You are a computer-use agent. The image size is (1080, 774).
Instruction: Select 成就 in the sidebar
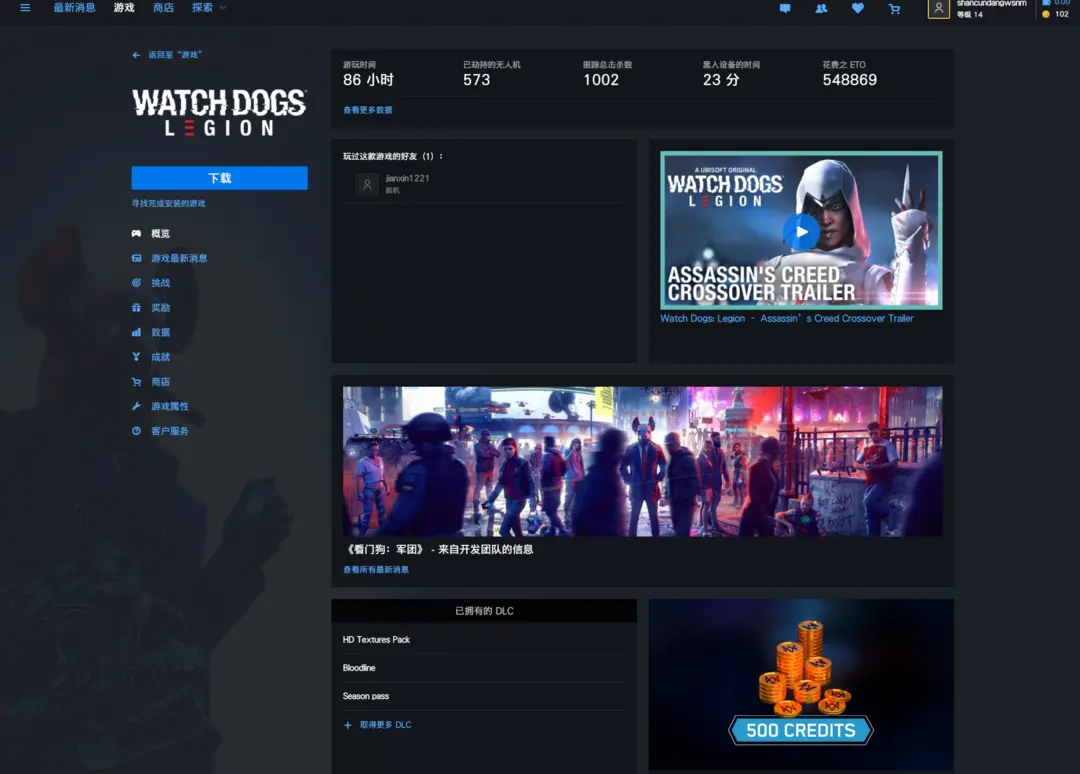pos(160,357)
